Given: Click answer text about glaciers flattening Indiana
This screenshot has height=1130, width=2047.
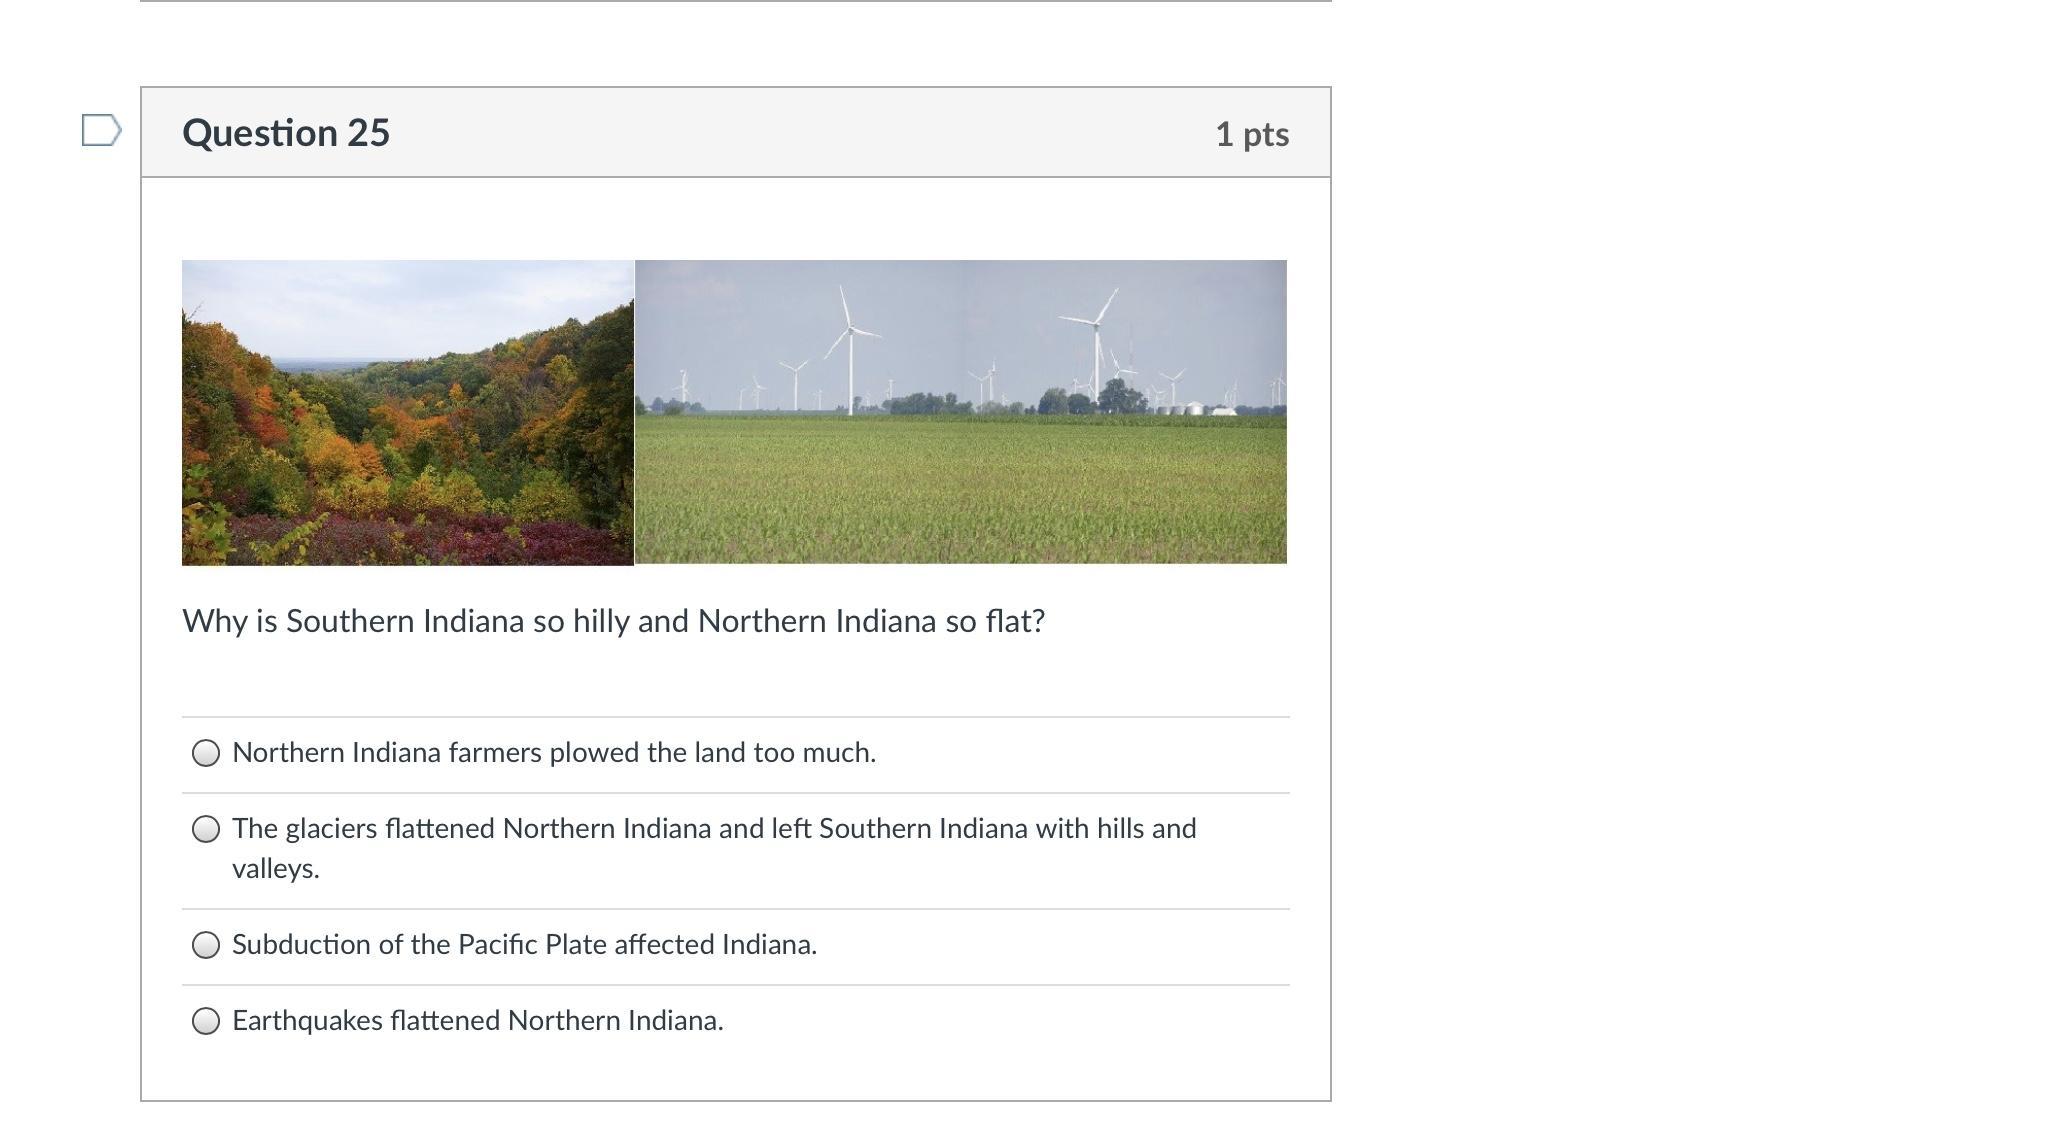Looking at the screenshot, I should [x=714, y=848].
